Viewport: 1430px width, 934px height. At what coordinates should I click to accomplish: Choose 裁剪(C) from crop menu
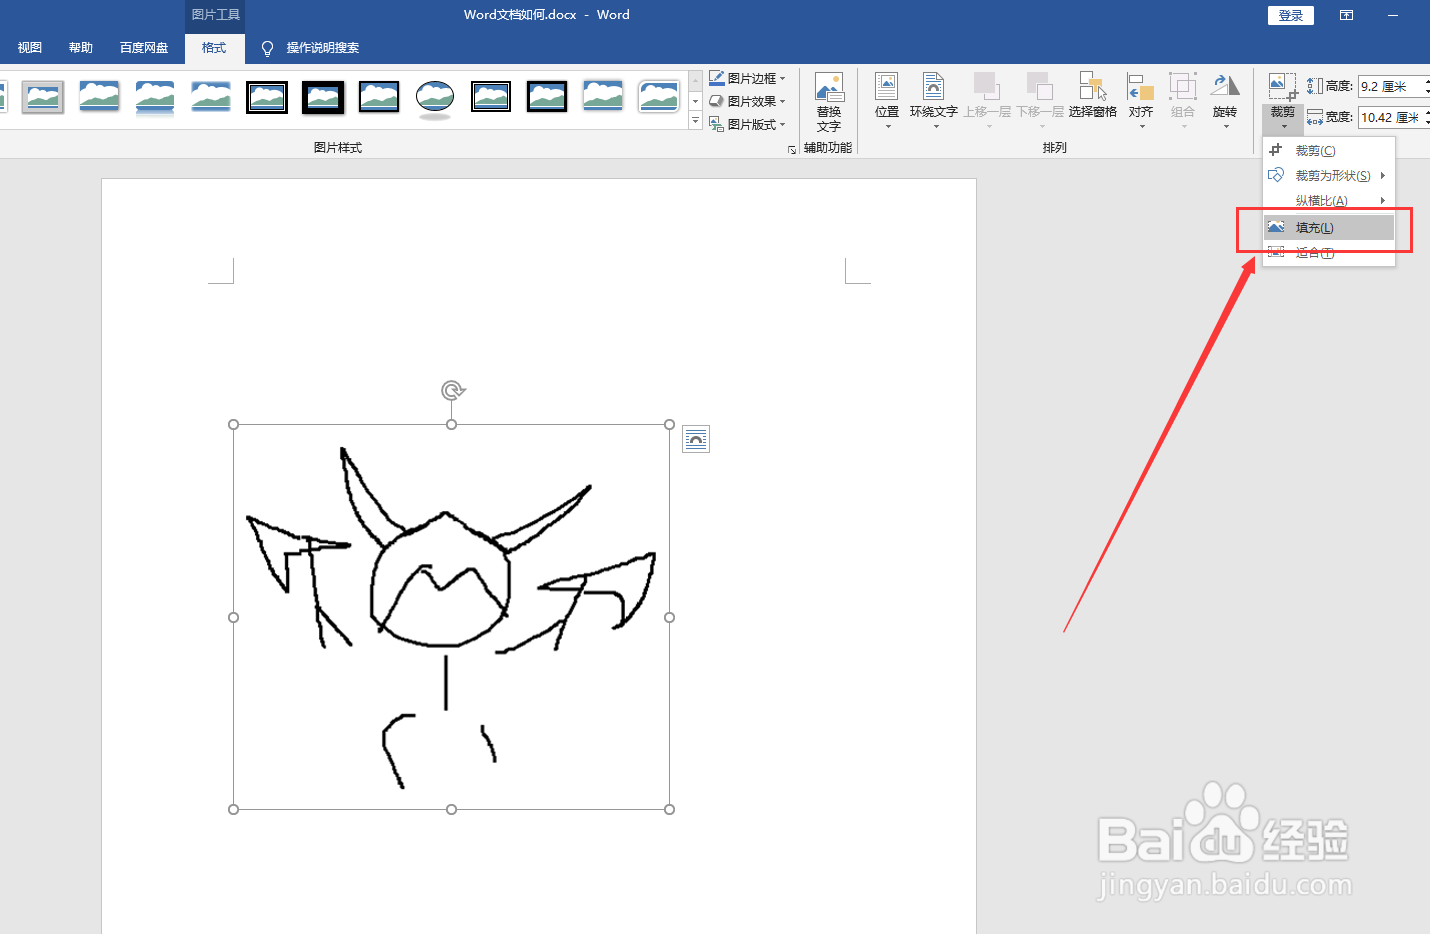[1329, 150]
